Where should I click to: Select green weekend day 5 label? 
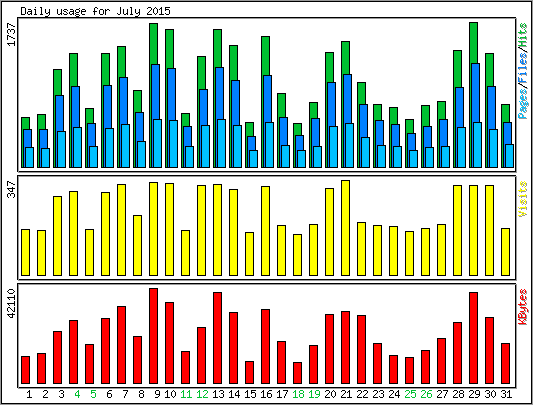pyautogui.click(x=93, y=394)
